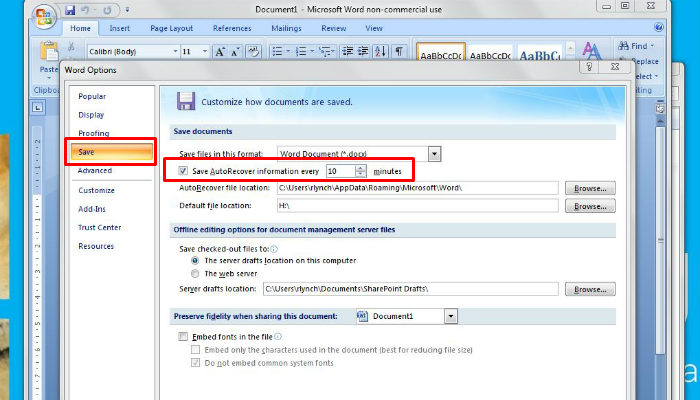Enable Embed fonts in the file
The height and width of the screenshot is (400, 700).
[x=183, y=337]
